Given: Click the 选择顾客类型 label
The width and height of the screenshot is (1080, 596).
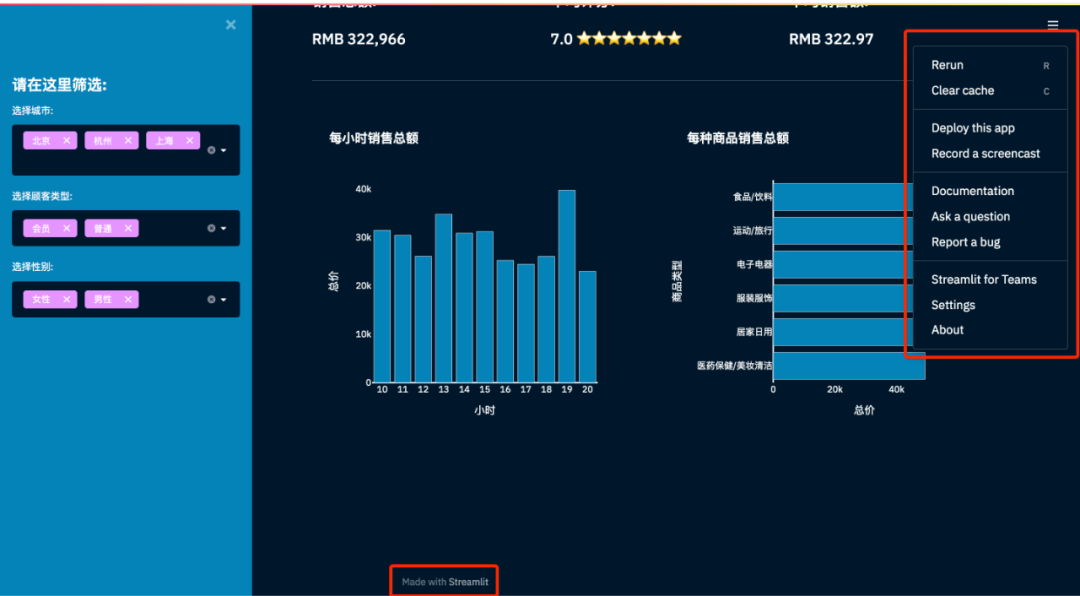Looking at the screenshot, I should click(42, 196).
